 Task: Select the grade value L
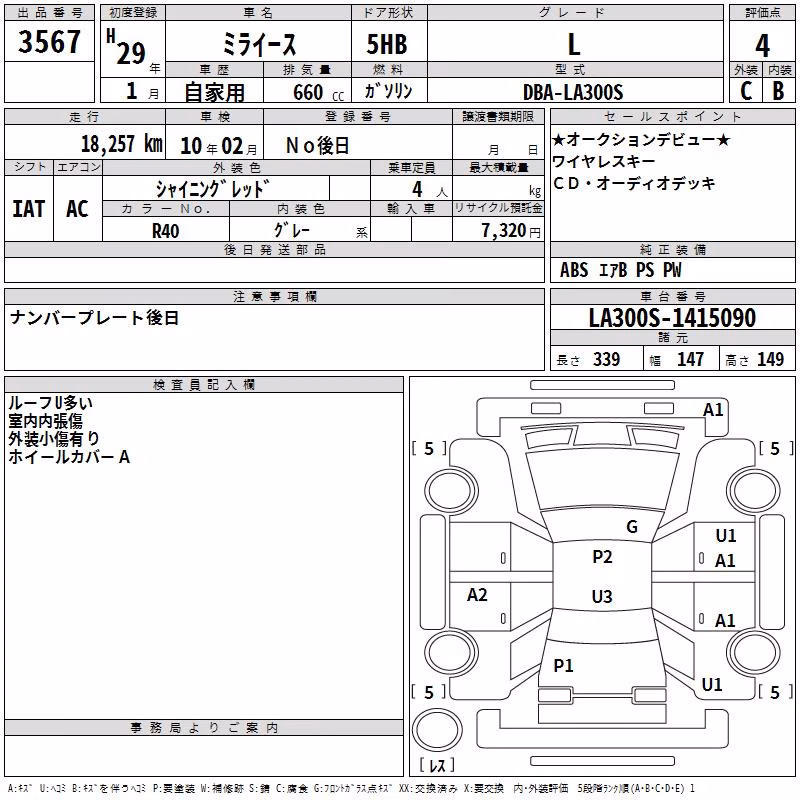click(x=574, y=44)
